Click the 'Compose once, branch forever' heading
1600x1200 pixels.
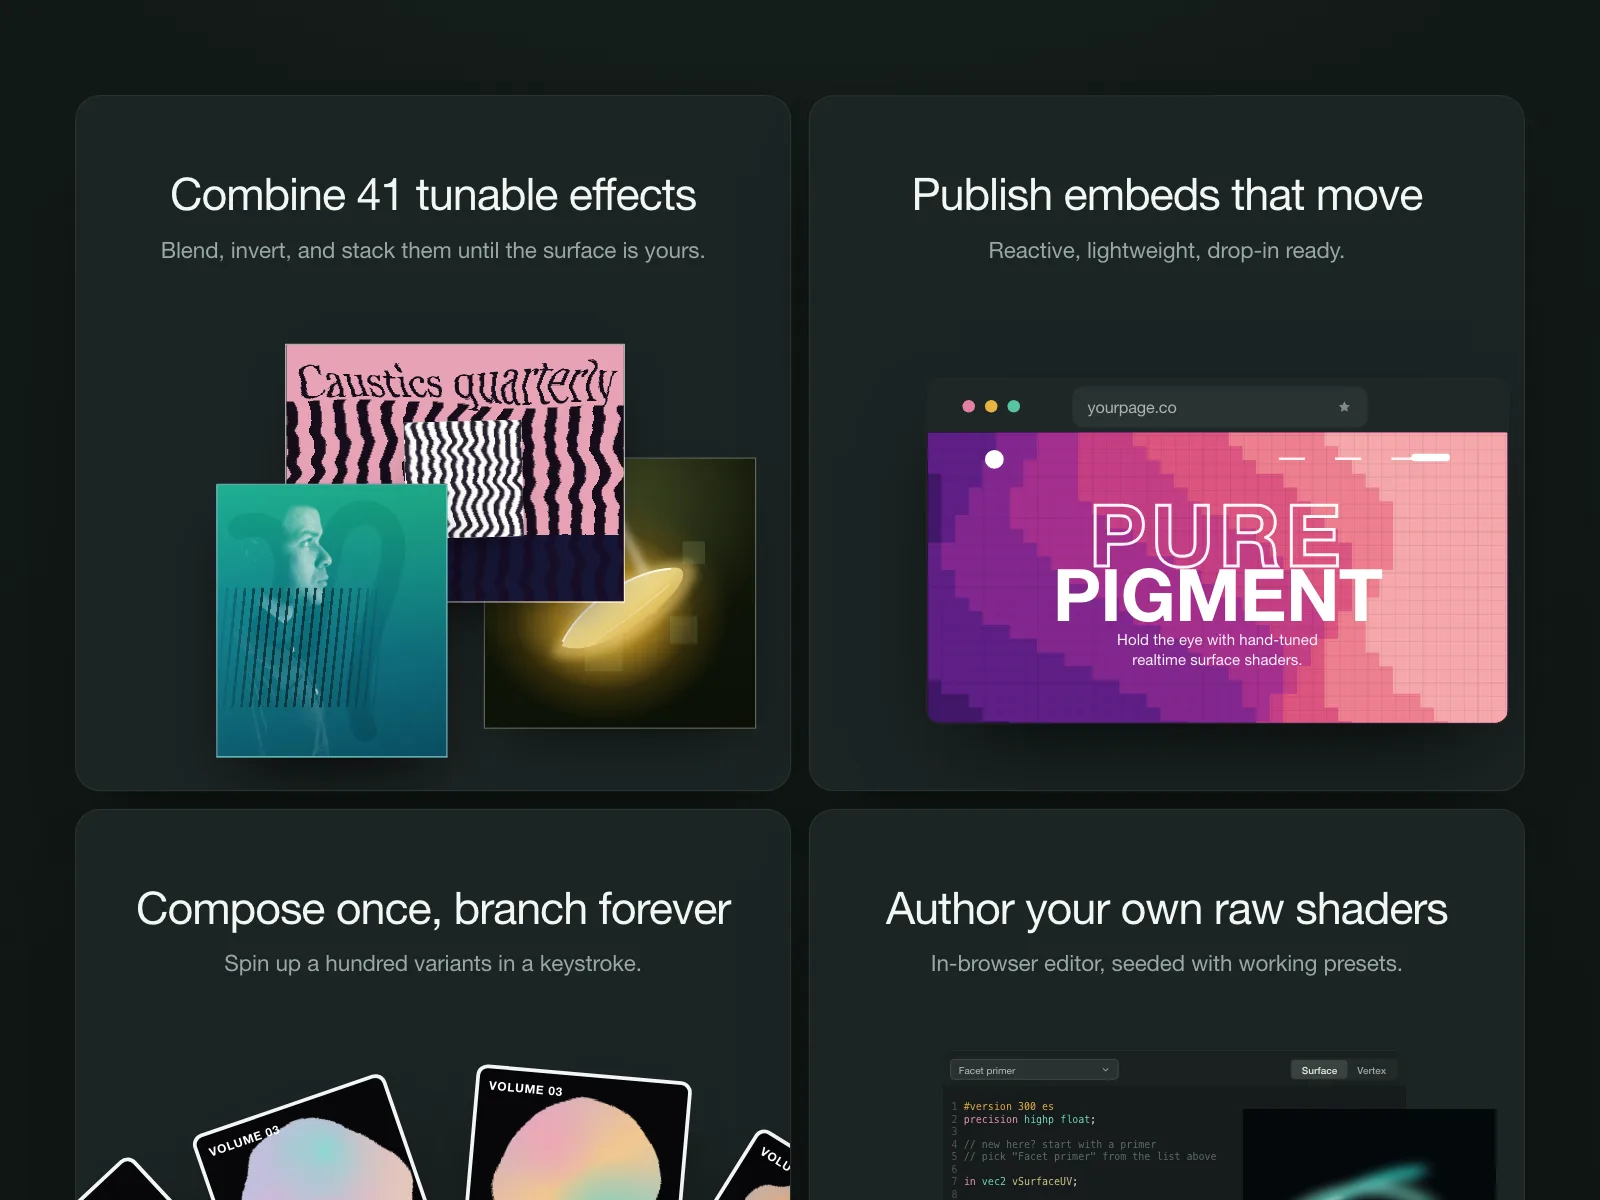pos(433,909)
